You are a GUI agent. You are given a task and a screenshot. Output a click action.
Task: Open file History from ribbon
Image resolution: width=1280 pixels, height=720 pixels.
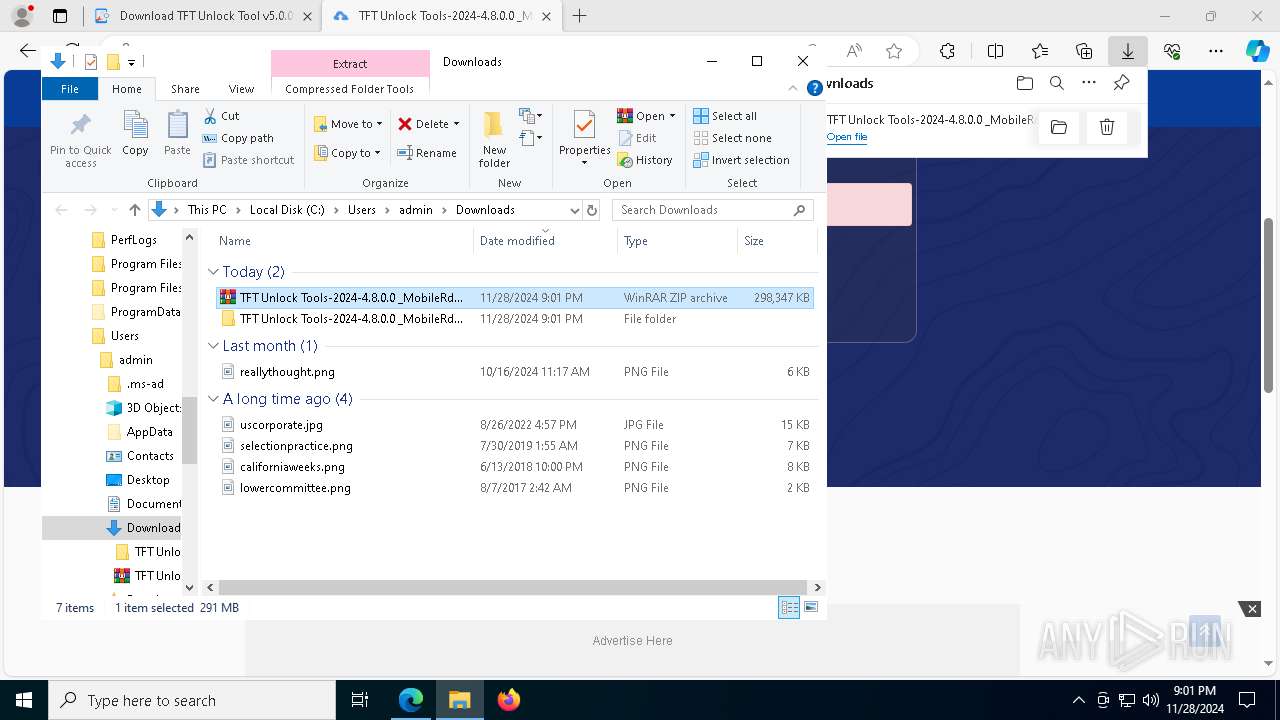click(x=645, y=160)
